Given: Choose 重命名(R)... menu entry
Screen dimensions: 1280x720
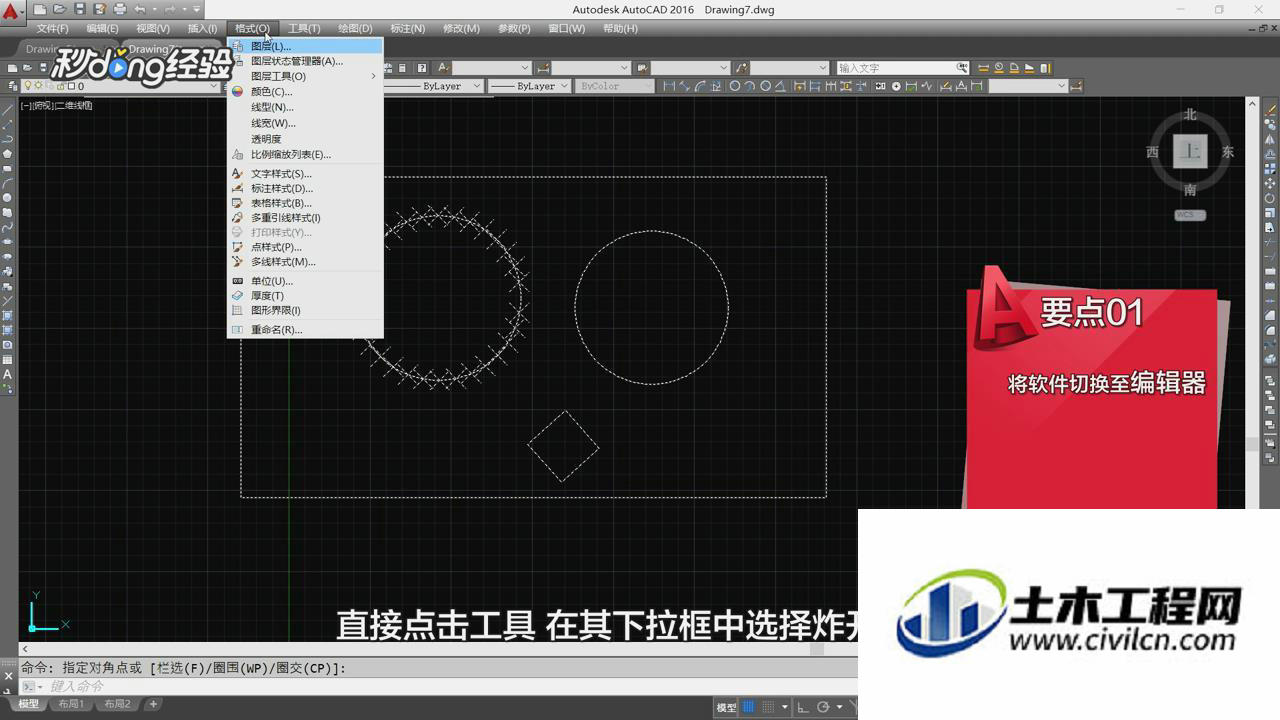Looking at the screenshot, I should pos(305,329).
